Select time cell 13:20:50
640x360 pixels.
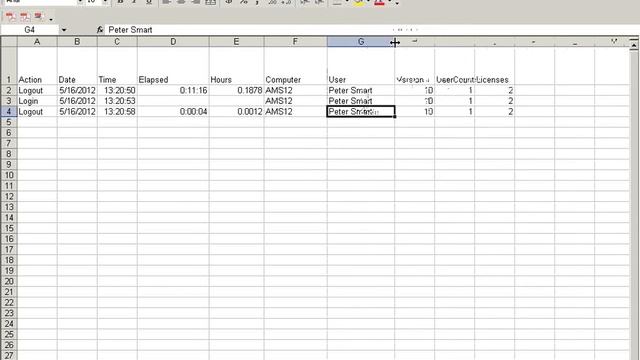(117, 90)
